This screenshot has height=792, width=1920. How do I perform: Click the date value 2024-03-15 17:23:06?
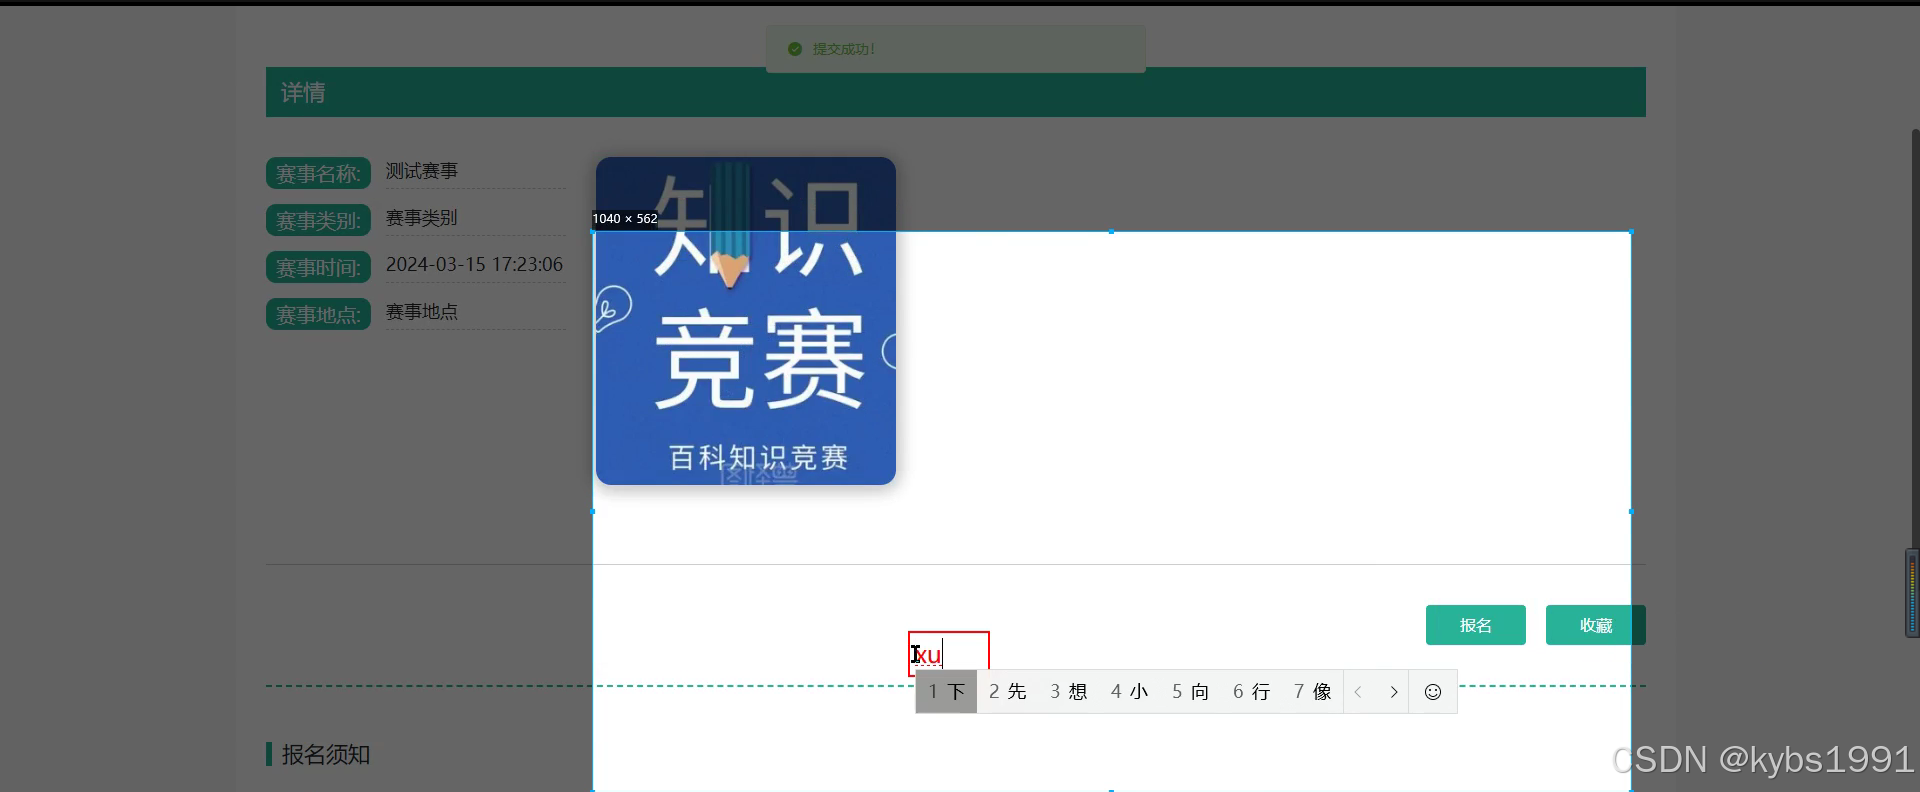click(x=474, y=264)
